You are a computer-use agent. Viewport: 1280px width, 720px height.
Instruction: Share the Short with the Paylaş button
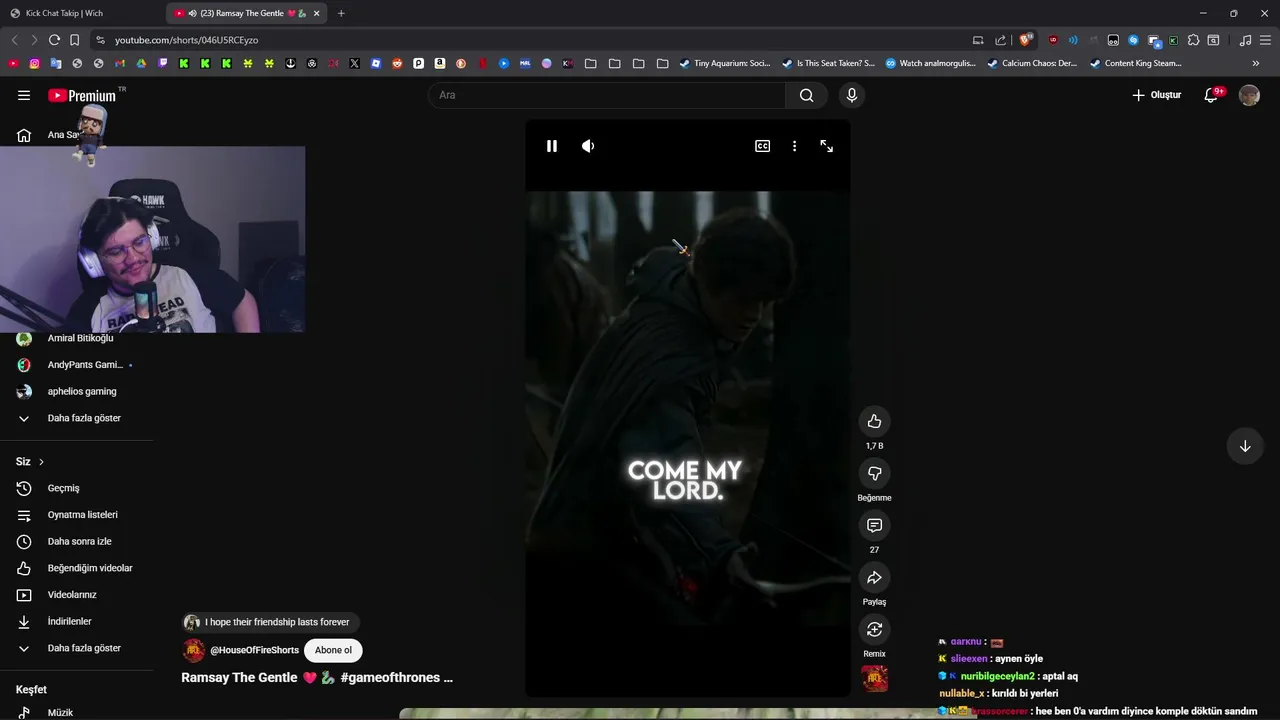(x=874, y=577)
